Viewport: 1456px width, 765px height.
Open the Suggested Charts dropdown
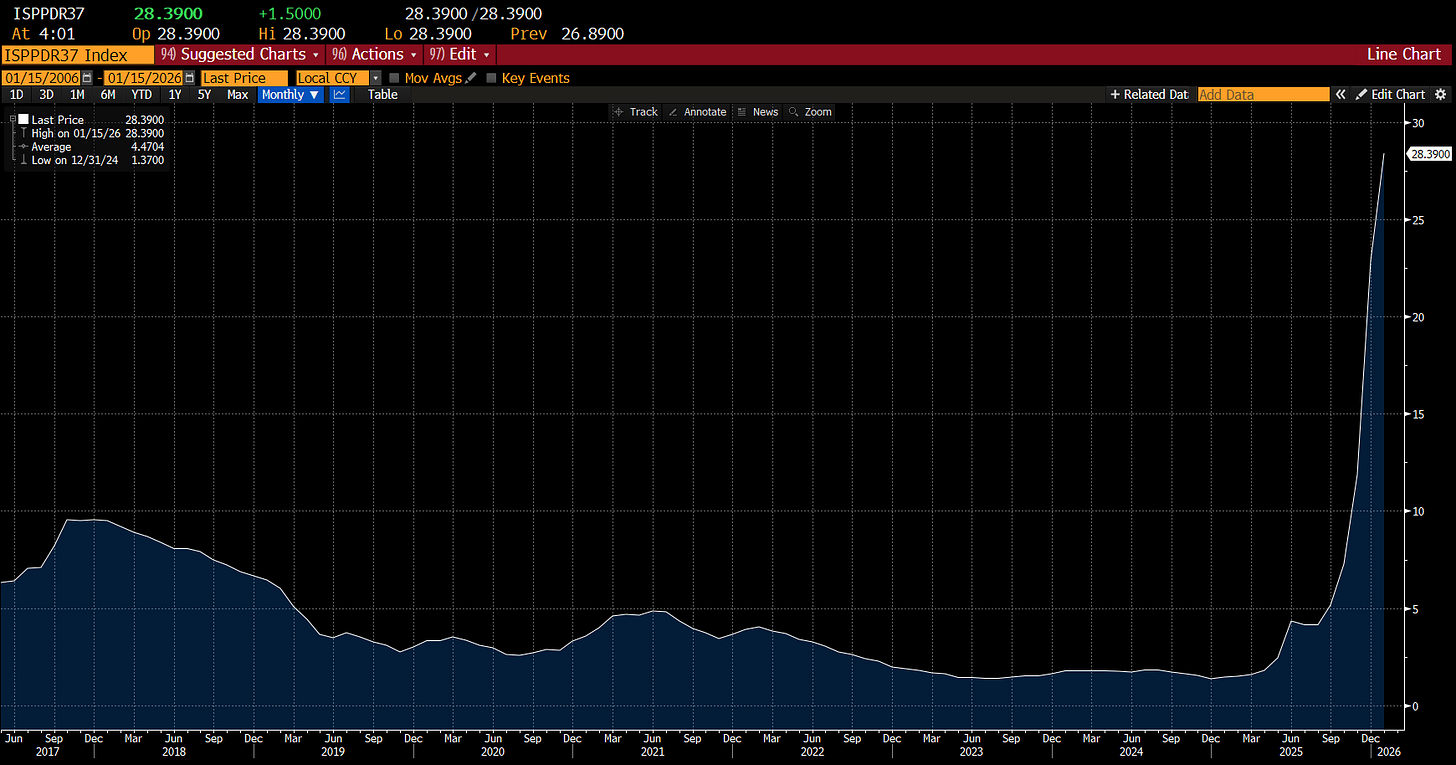240,55
